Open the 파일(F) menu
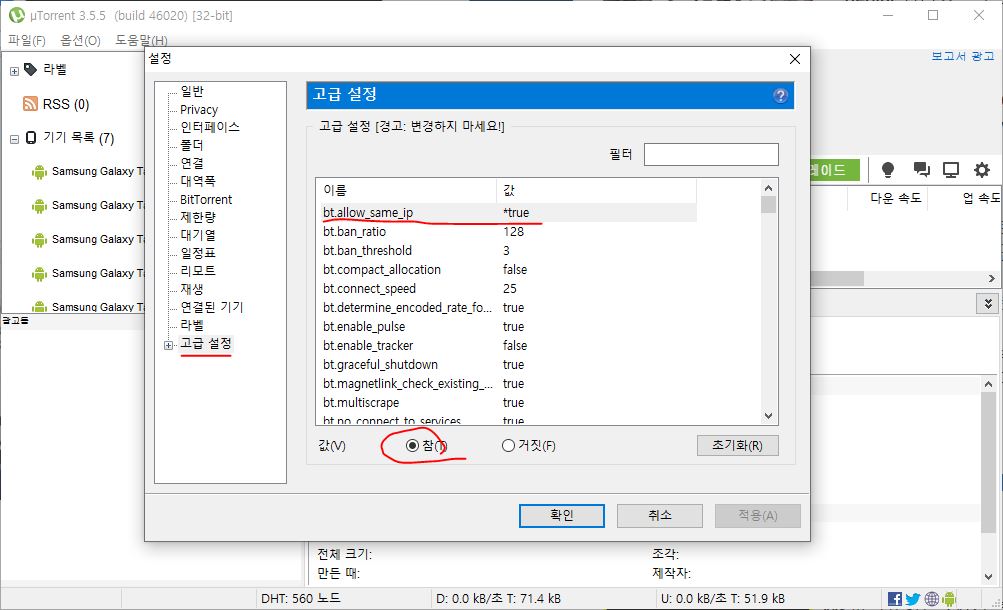 (x=27, y=40)
